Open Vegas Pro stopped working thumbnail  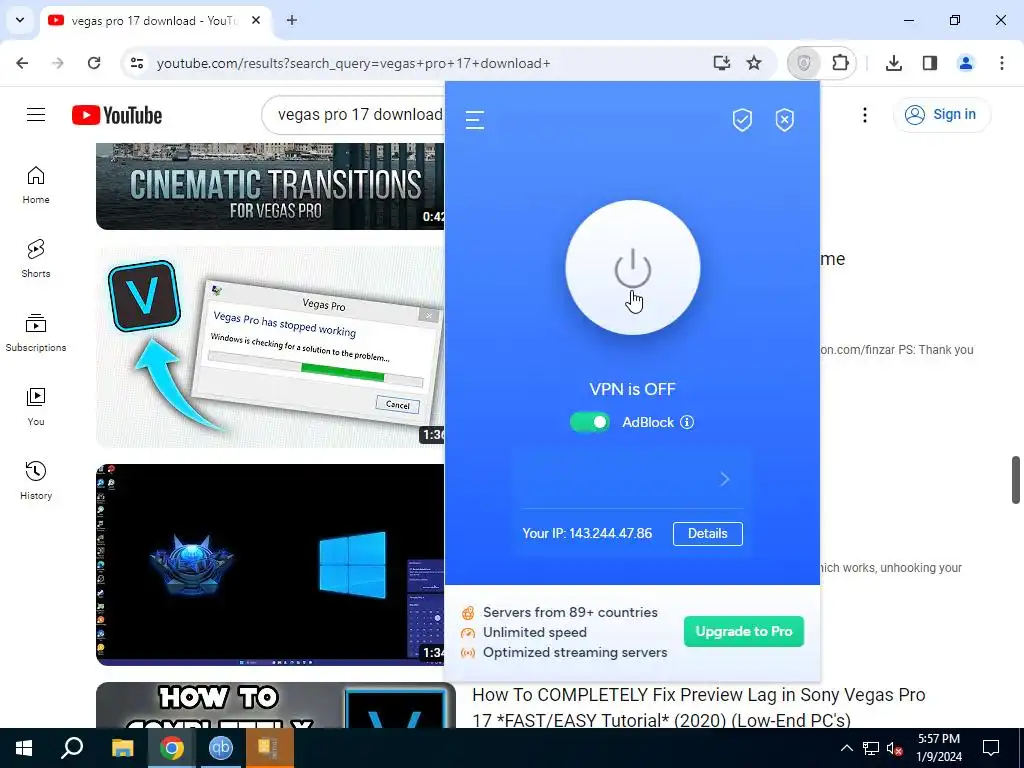point(270,347)
